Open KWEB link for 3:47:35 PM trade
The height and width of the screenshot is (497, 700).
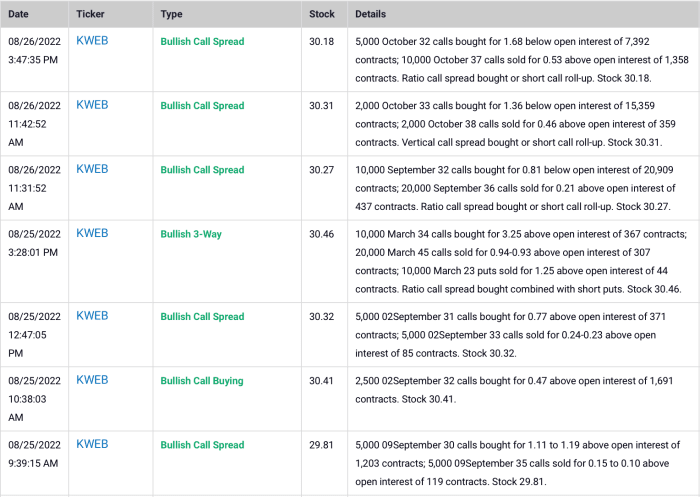tap(92, 41)
